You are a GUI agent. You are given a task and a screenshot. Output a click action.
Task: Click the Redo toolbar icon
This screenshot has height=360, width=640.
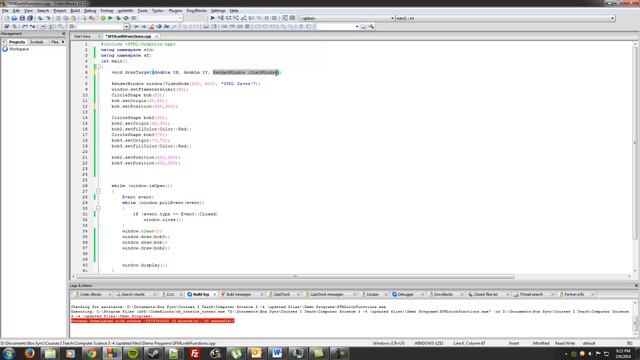48,18
